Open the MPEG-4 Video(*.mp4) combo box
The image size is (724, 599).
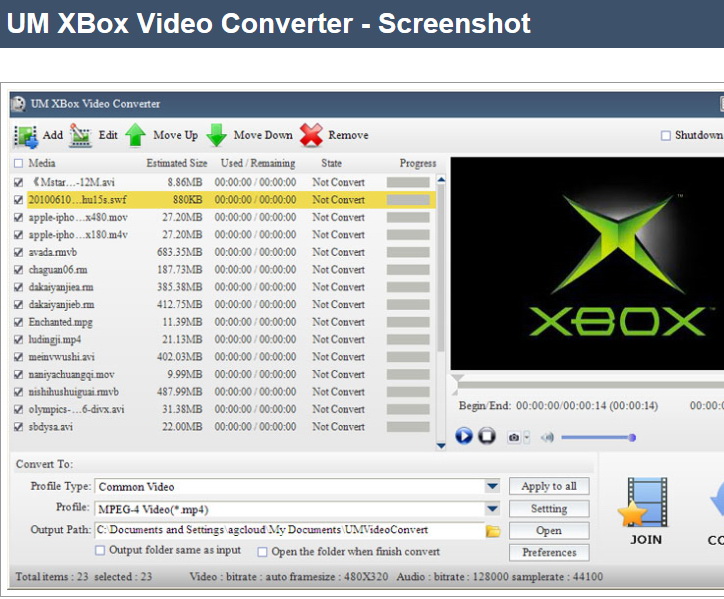click(x=297, y=509)
